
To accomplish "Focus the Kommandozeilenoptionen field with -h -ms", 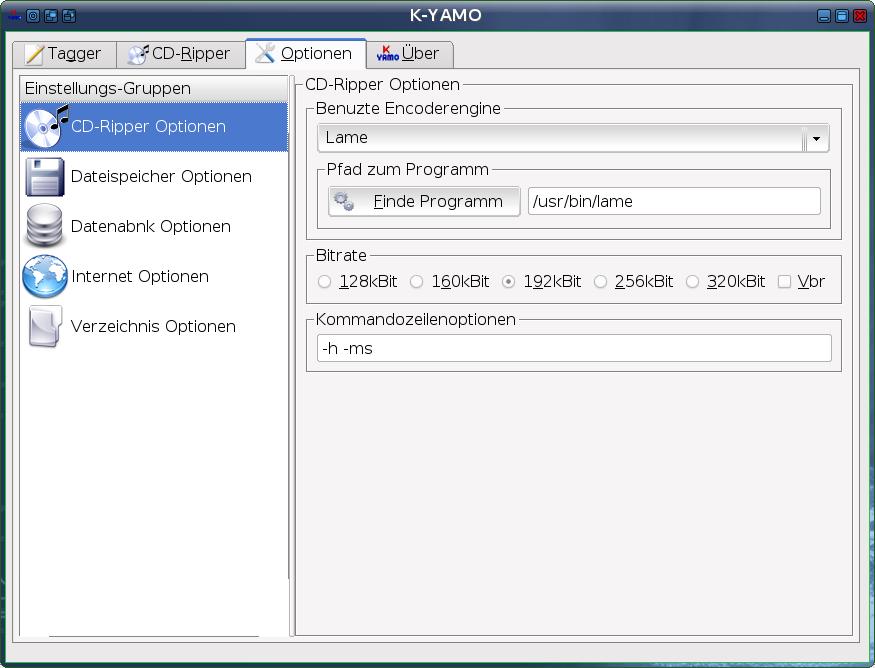I will 574,349.
